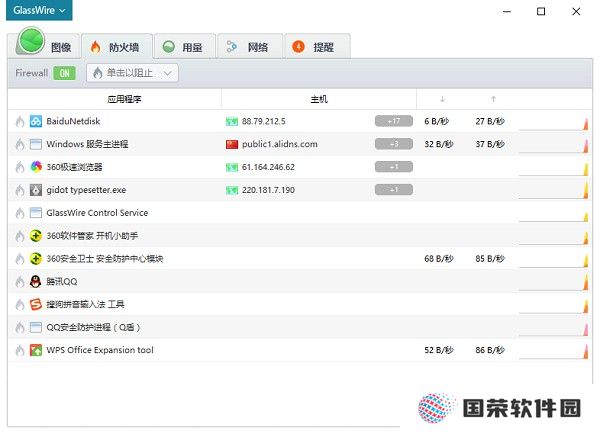
Task: Sort by upload arrow column header
Action: [493, 100]
